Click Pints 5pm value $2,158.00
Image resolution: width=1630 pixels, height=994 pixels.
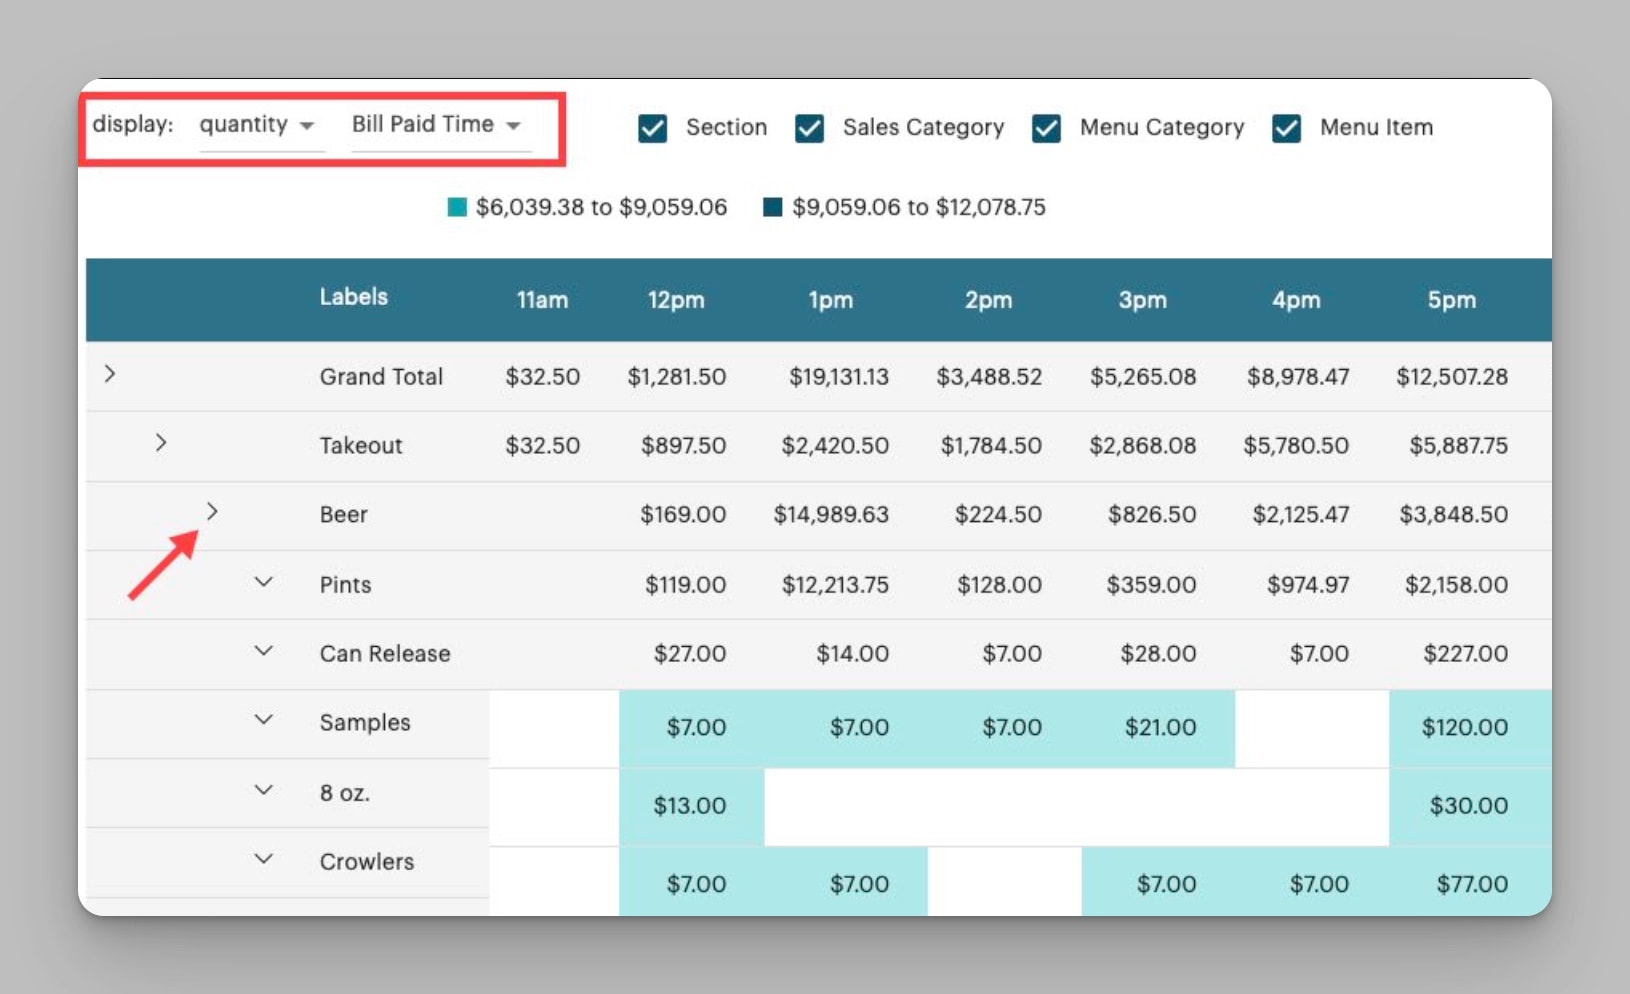[x=1457, y=585]
